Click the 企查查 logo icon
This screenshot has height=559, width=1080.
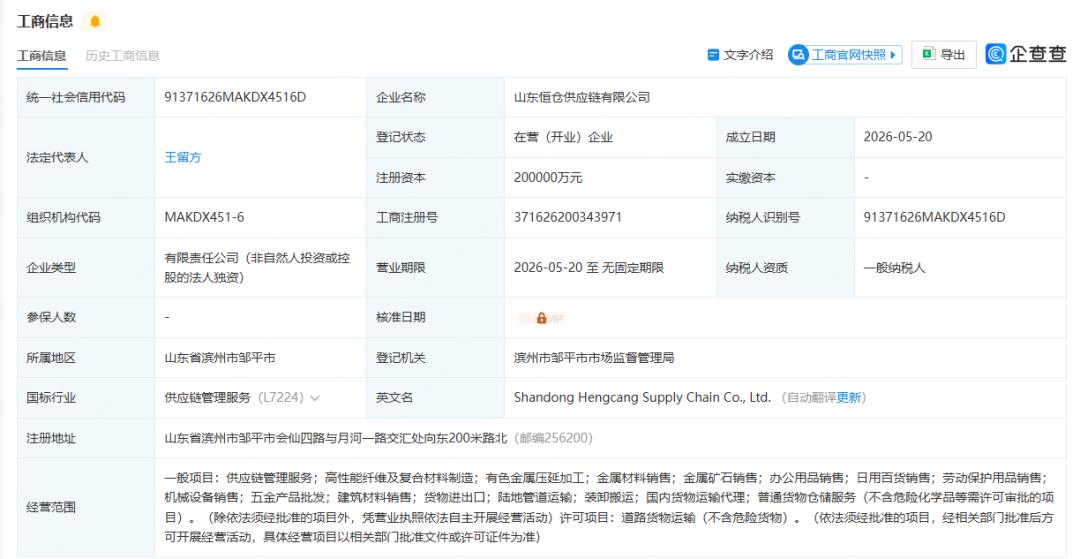(995, 54)
